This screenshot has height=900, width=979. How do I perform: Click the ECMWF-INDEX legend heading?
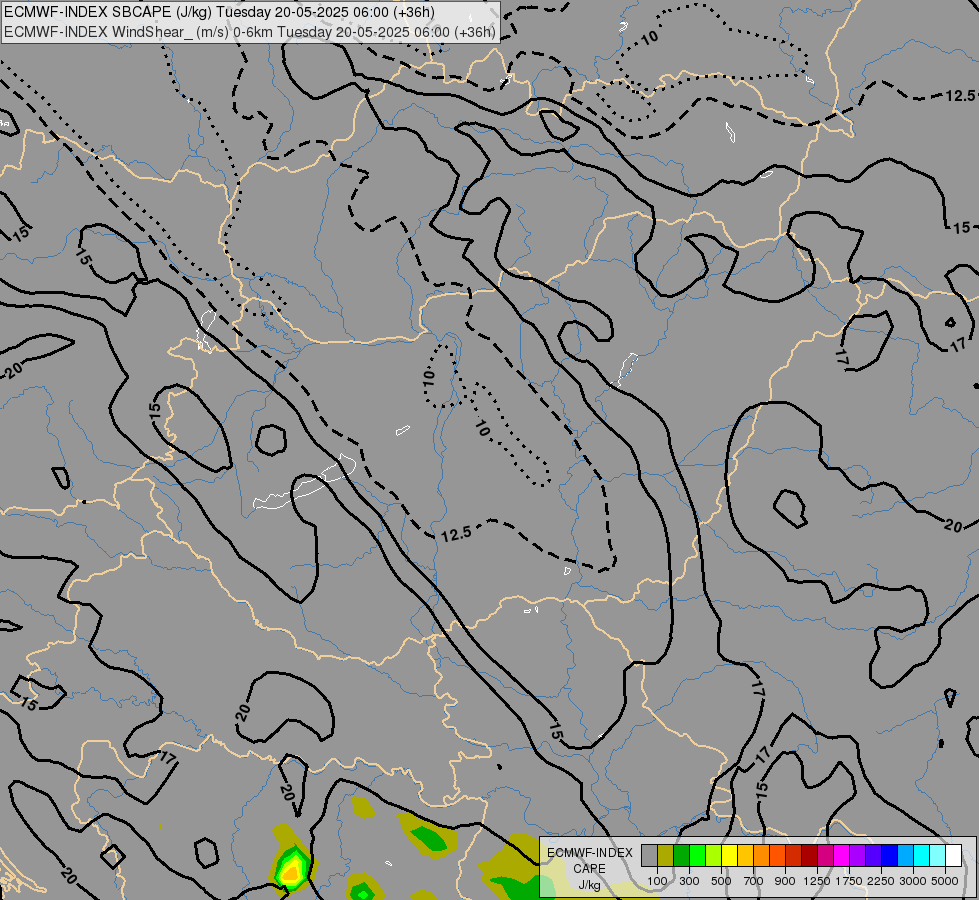point(589,853)
